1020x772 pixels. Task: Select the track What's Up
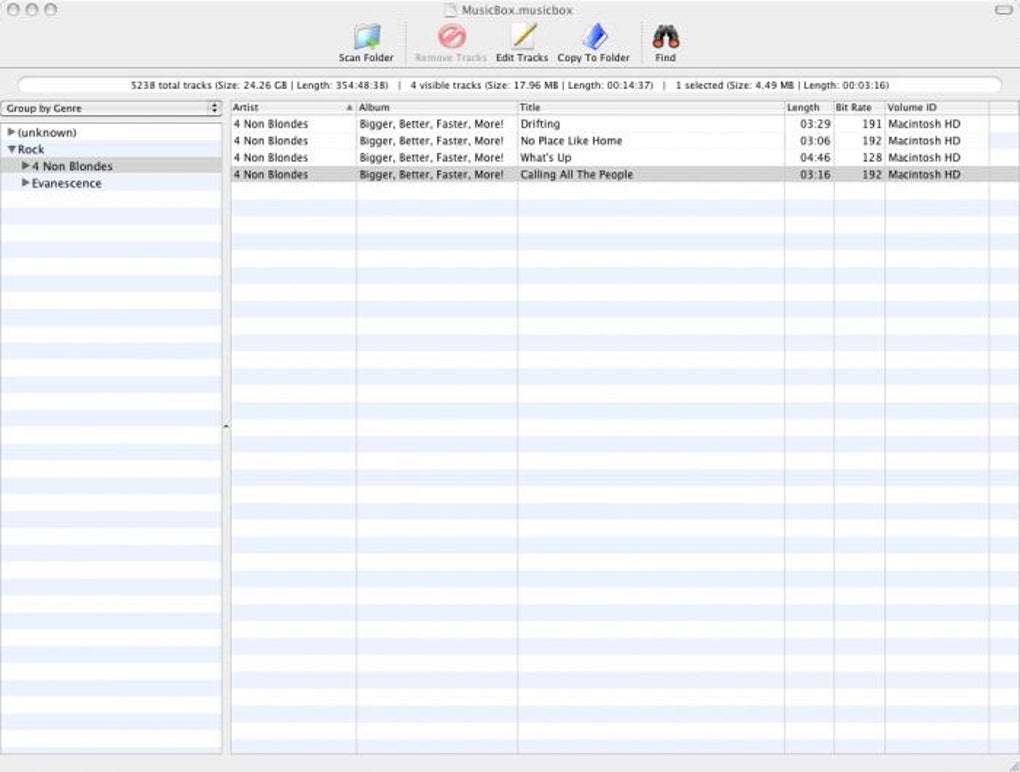coord(600,157)
